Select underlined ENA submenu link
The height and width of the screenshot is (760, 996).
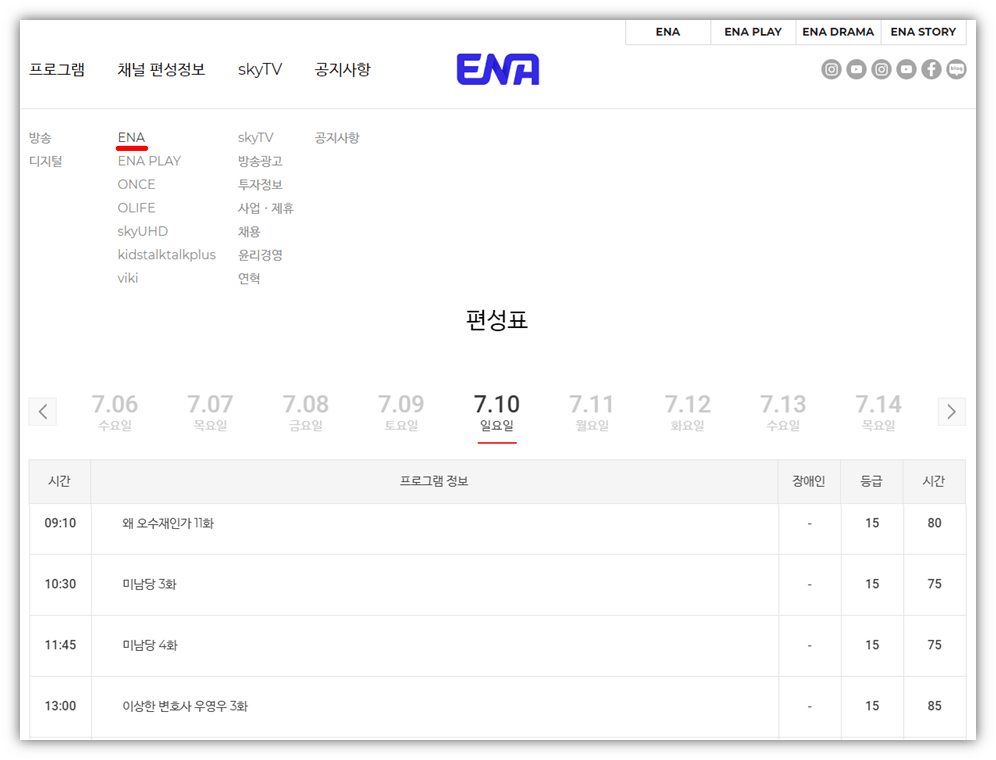[x=131, y=138]
